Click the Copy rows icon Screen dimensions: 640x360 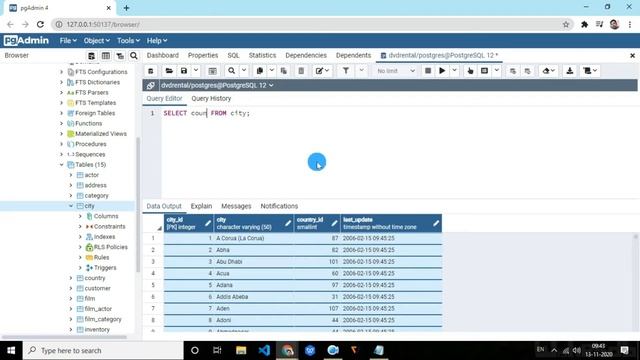click(260, 71)
